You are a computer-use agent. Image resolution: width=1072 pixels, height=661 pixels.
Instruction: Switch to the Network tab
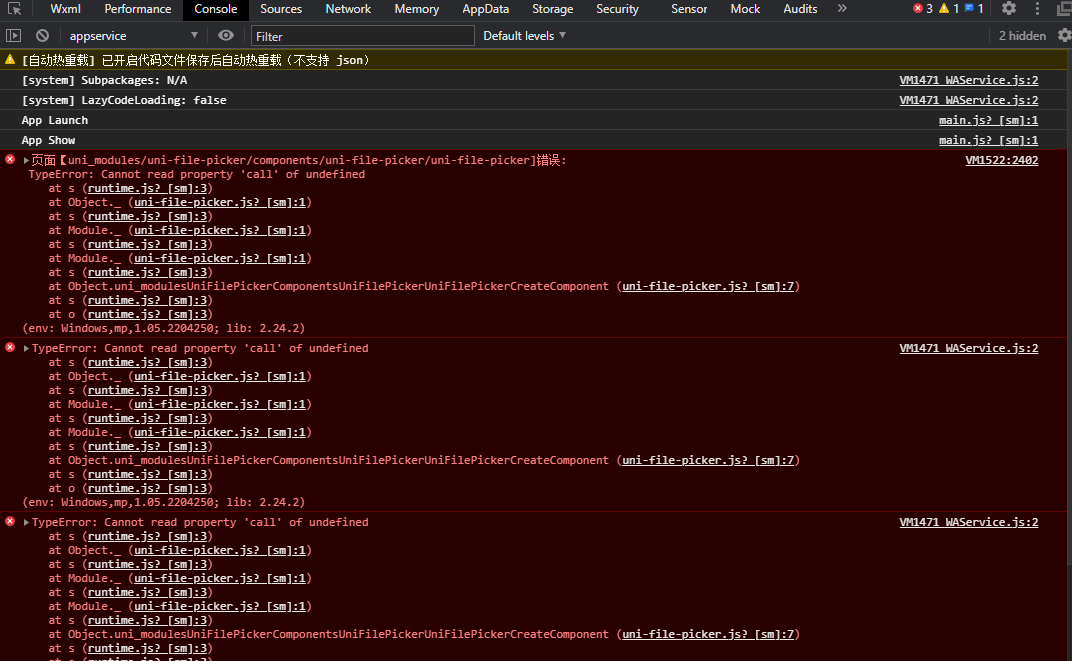click(348, 9)
